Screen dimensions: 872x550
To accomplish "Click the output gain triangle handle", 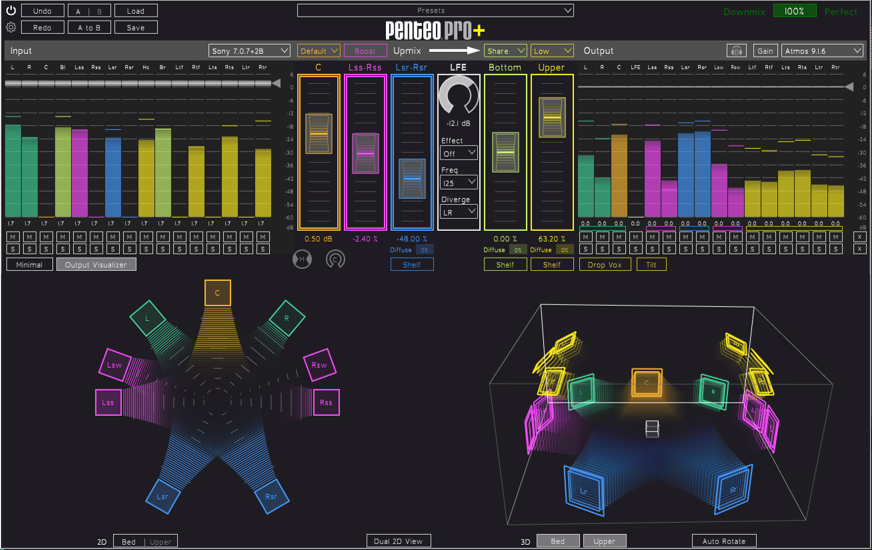I will point(849,87).
